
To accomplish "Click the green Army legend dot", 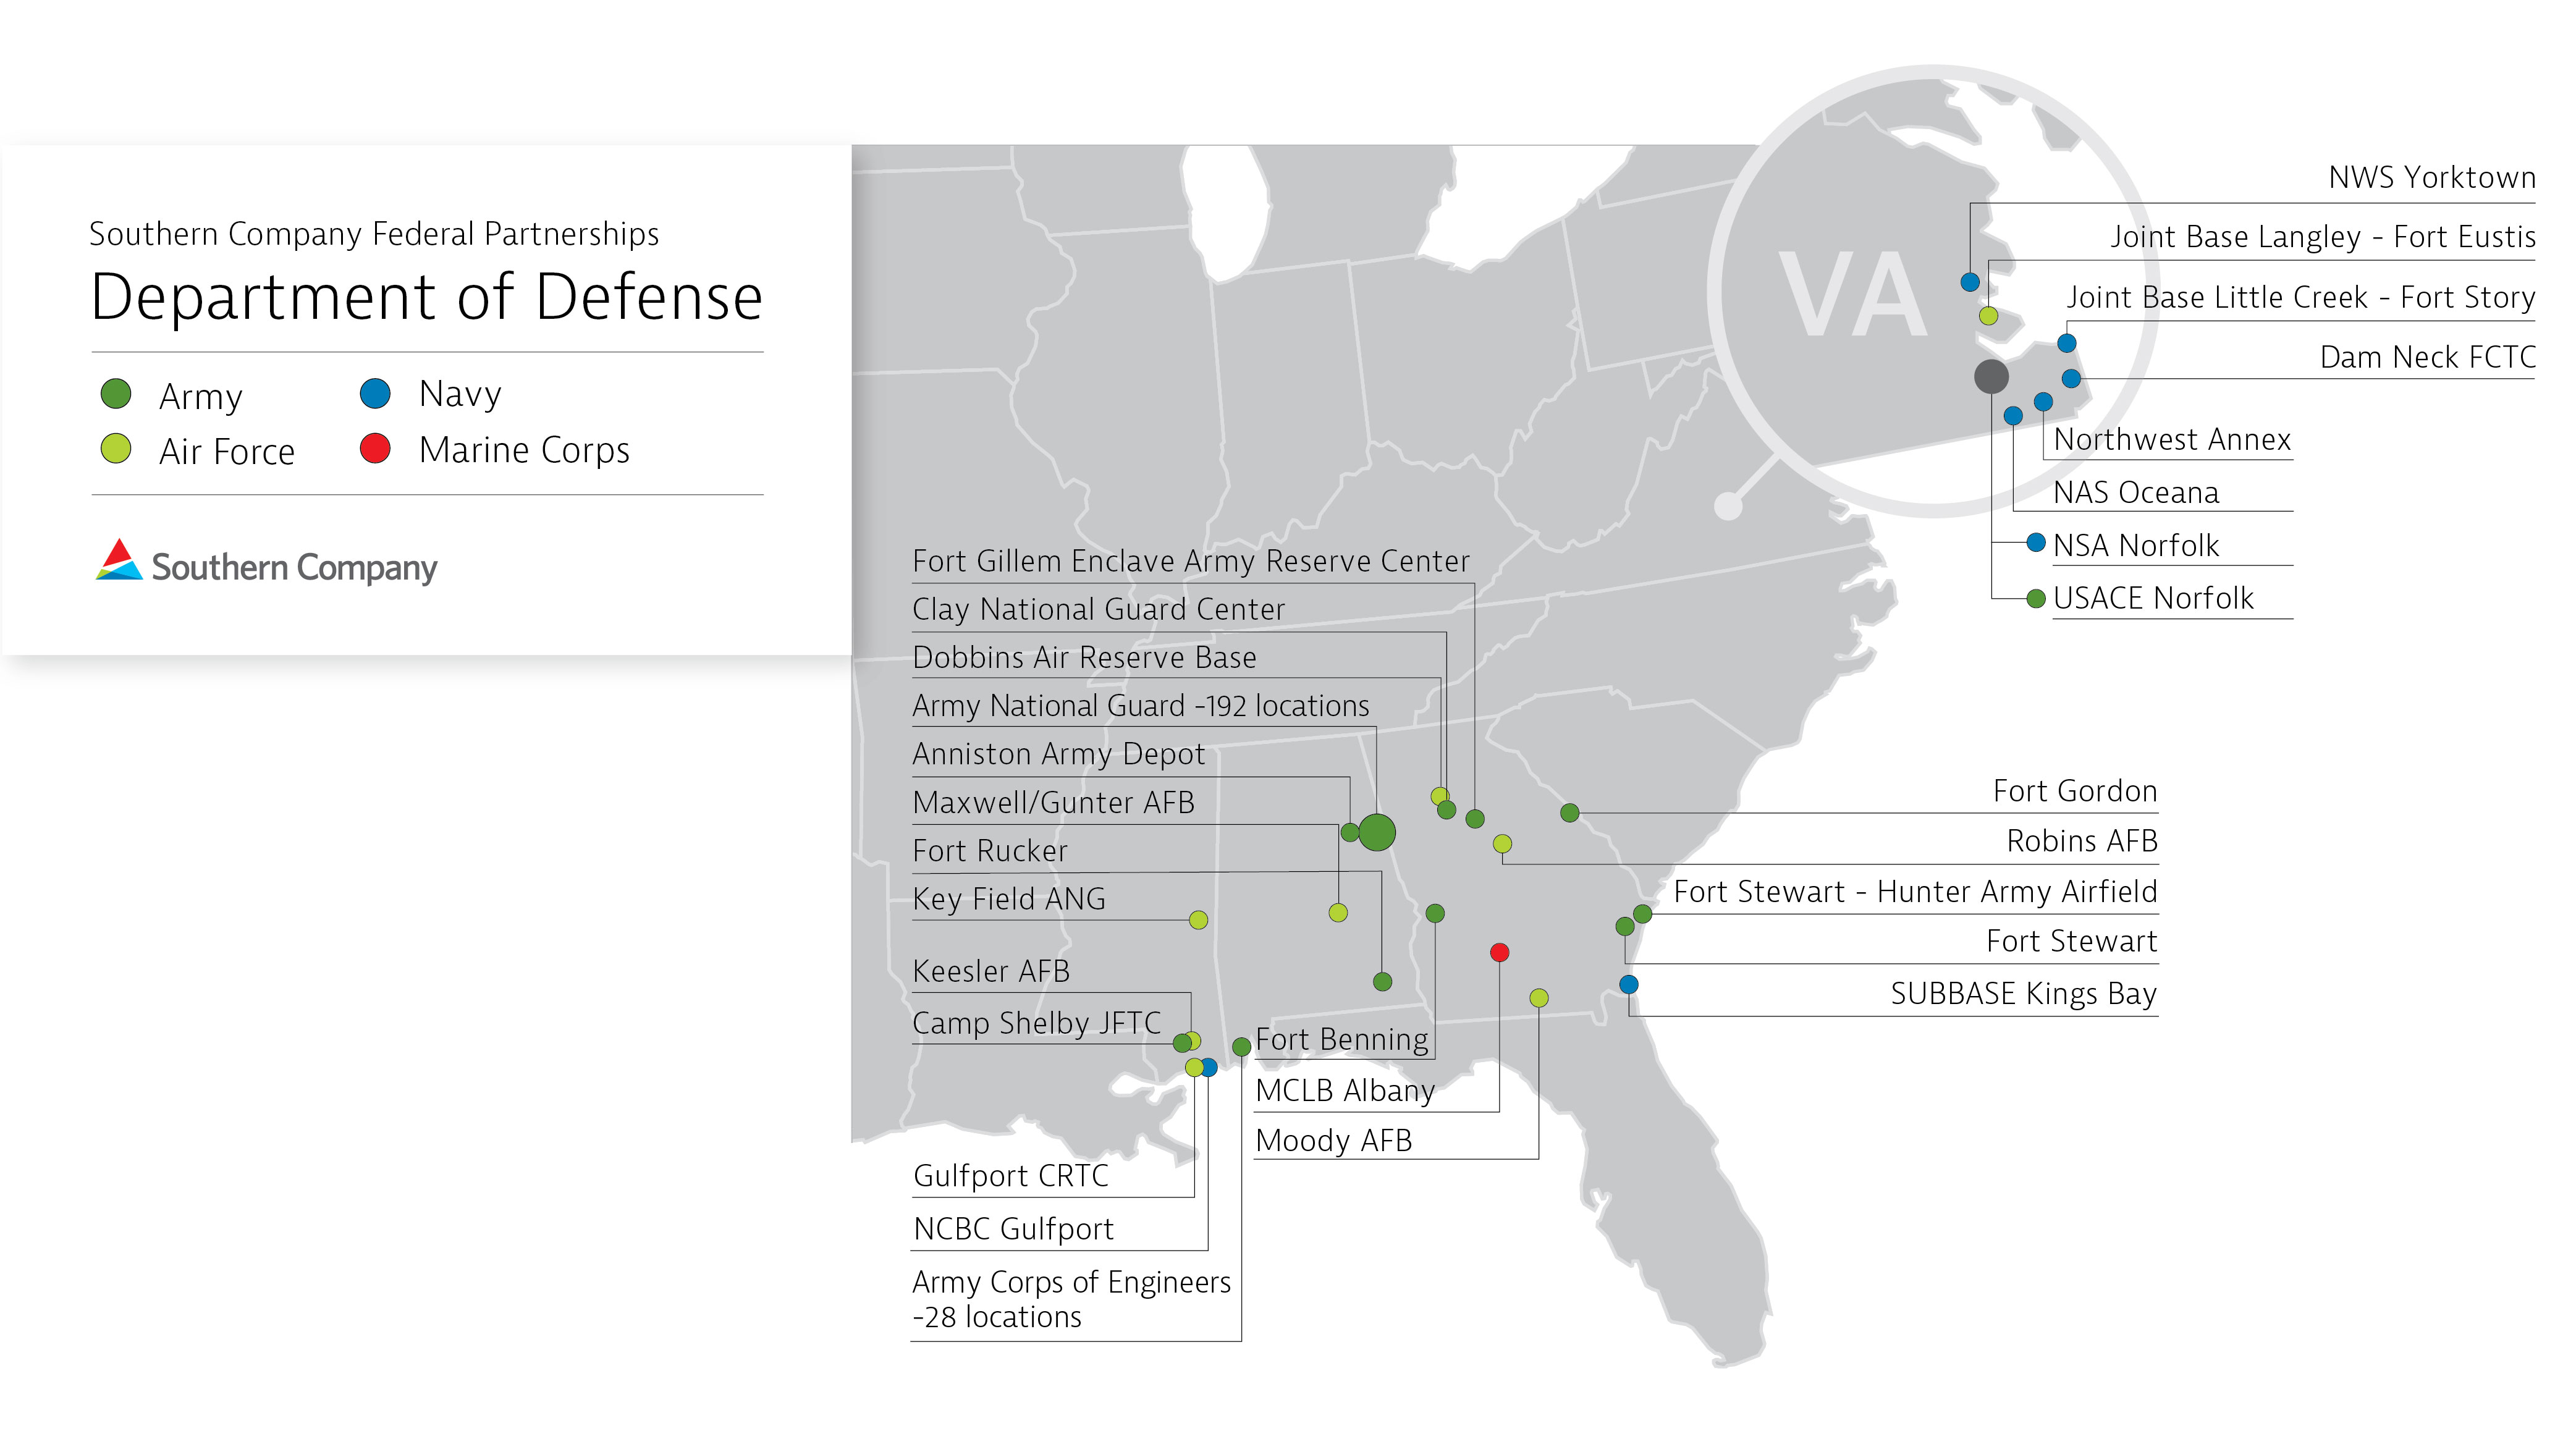I will coord(116,394).
